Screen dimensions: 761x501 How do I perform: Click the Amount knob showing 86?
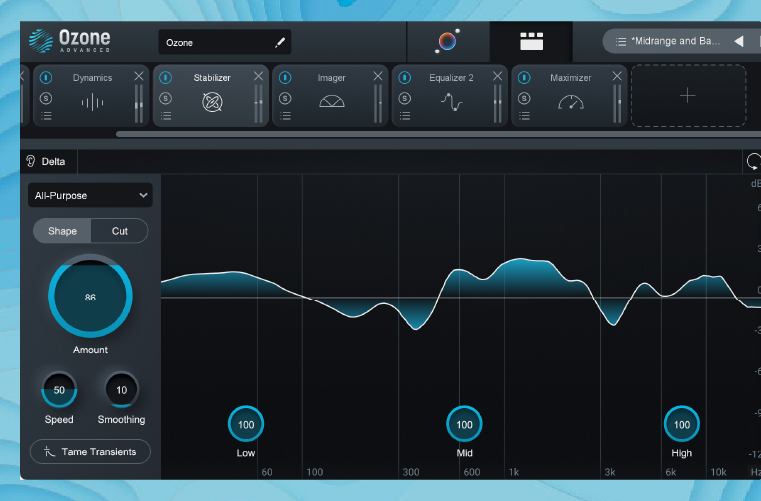tap(90, 296)
